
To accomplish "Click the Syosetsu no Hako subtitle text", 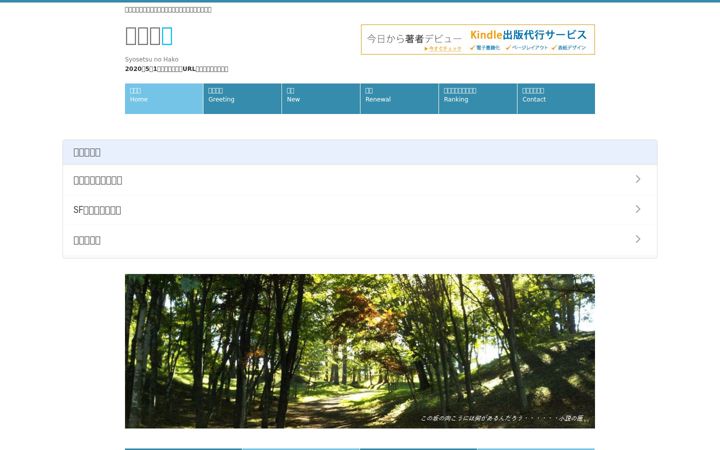I will 152,59.
